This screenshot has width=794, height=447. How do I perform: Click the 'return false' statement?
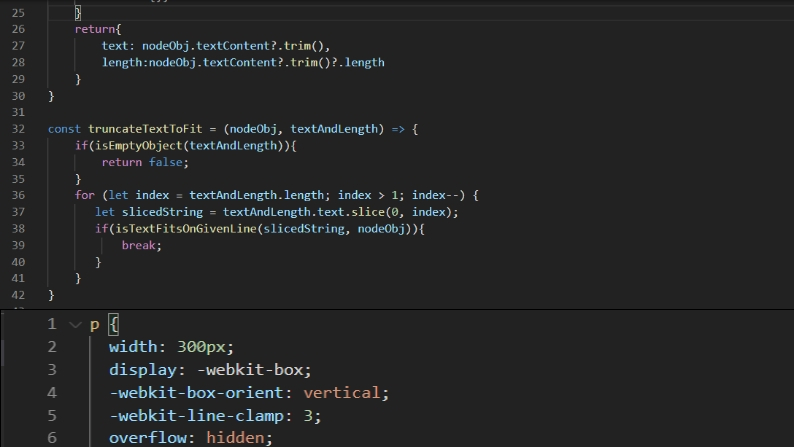tap(144, 162)
